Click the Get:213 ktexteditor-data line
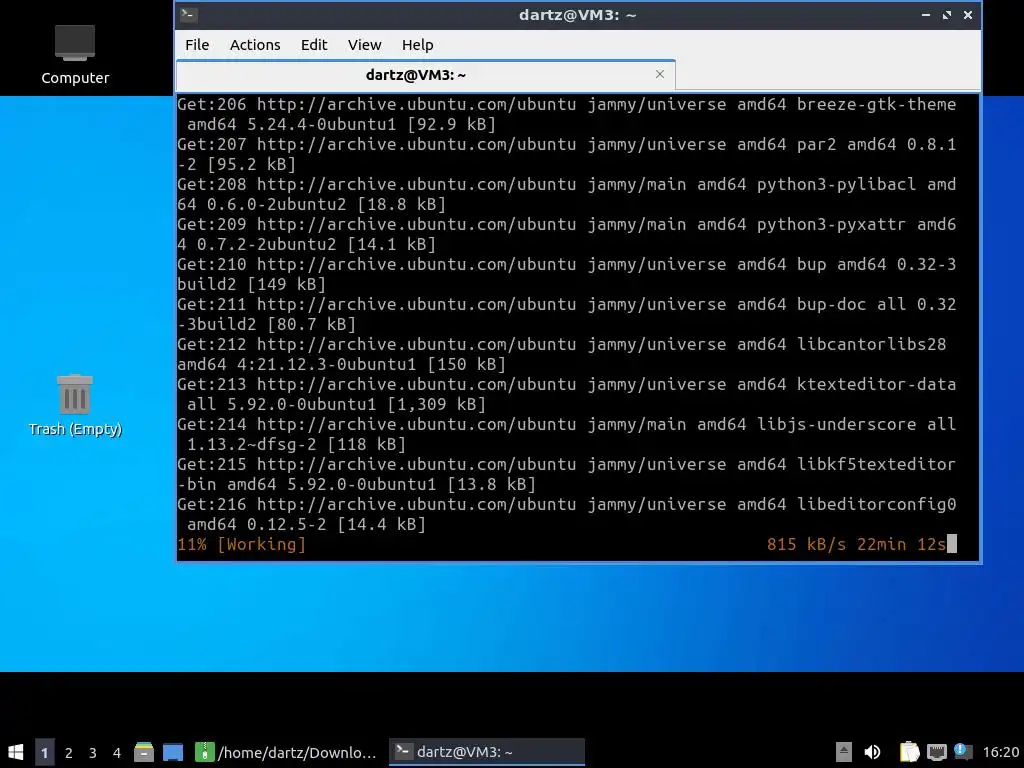Image resolution: width=1024 pixels, height=768 pixels. click(567, 394)
